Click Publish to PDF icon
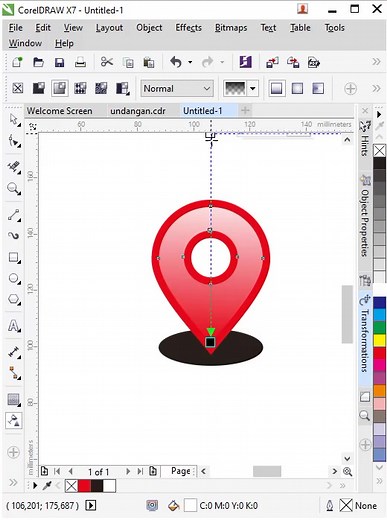 [x=314, y=62]
